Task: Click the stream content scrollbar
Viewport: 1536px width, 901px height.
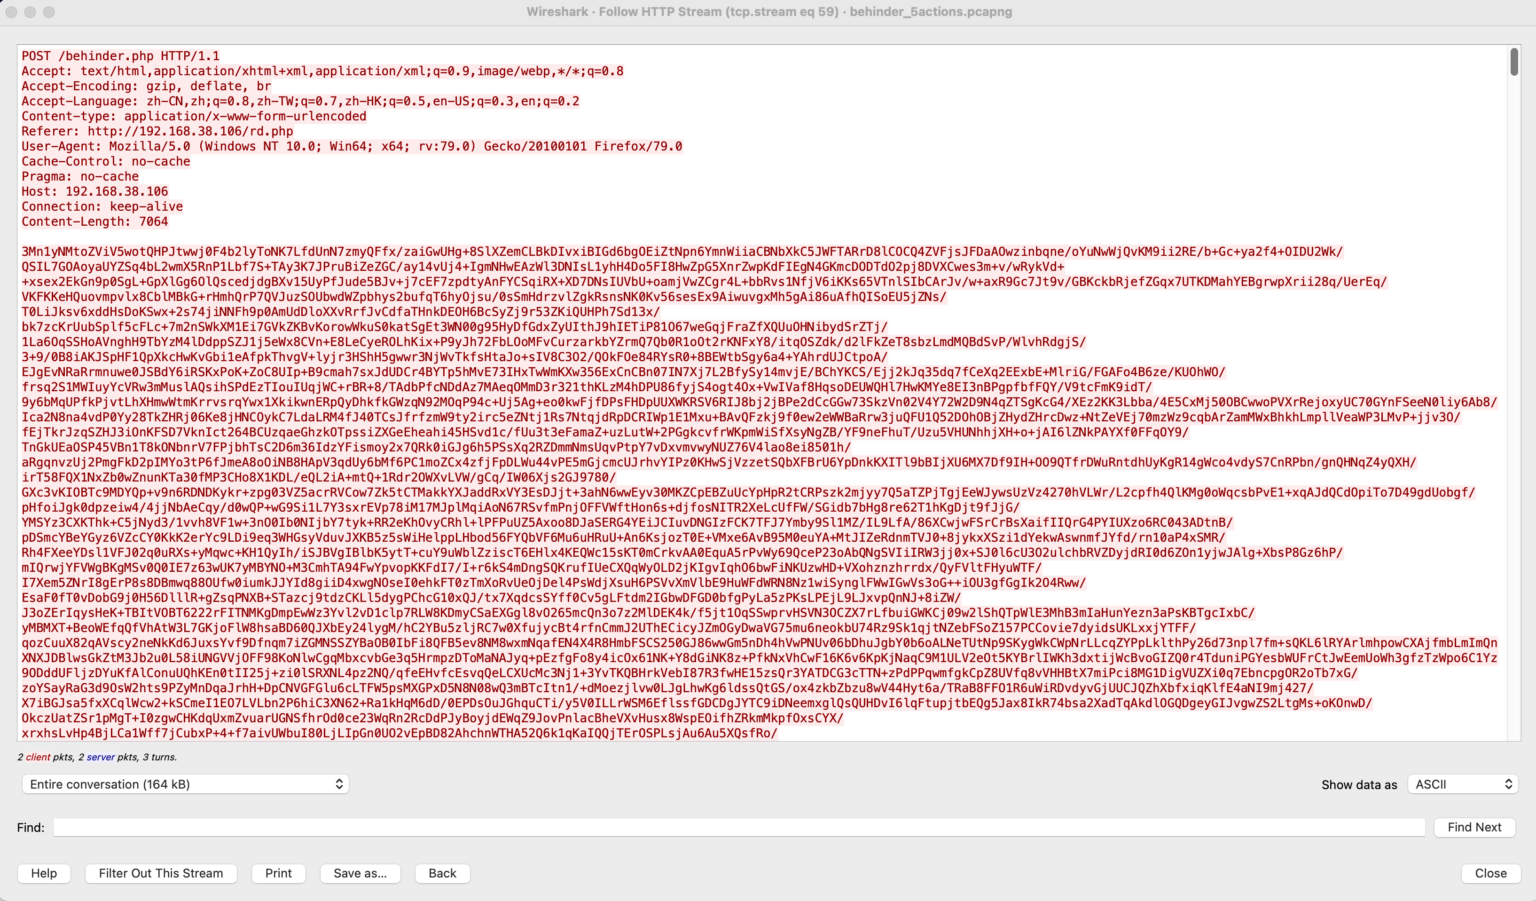Action: 1511,60
